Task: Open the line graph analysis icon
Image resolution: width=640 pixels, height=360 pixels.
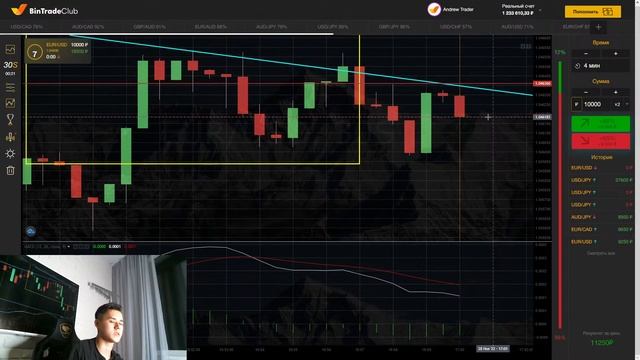Action: click(x=10, y=103)
